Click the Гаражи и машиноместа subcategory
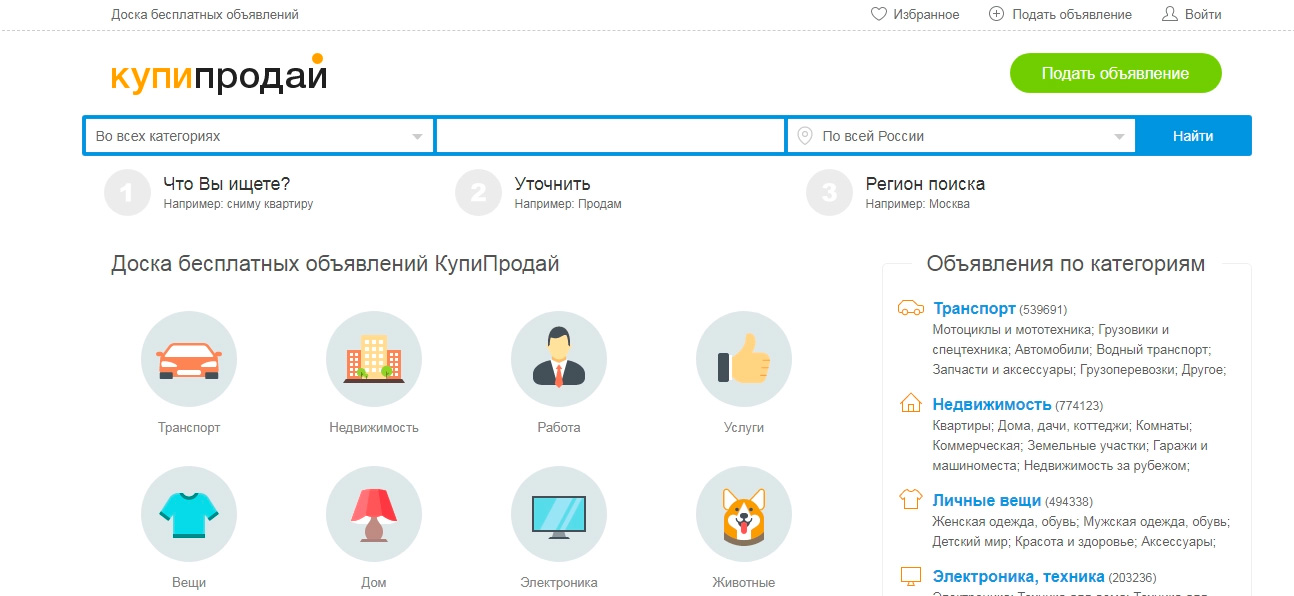 (1070, 455)
